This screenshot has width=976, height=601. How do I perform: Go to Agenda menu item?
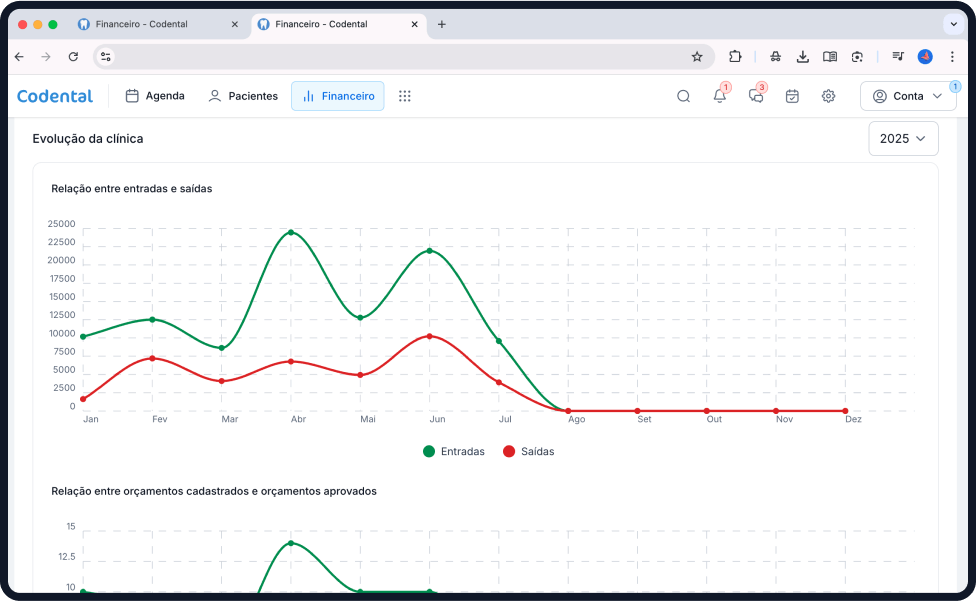point(155,96)
